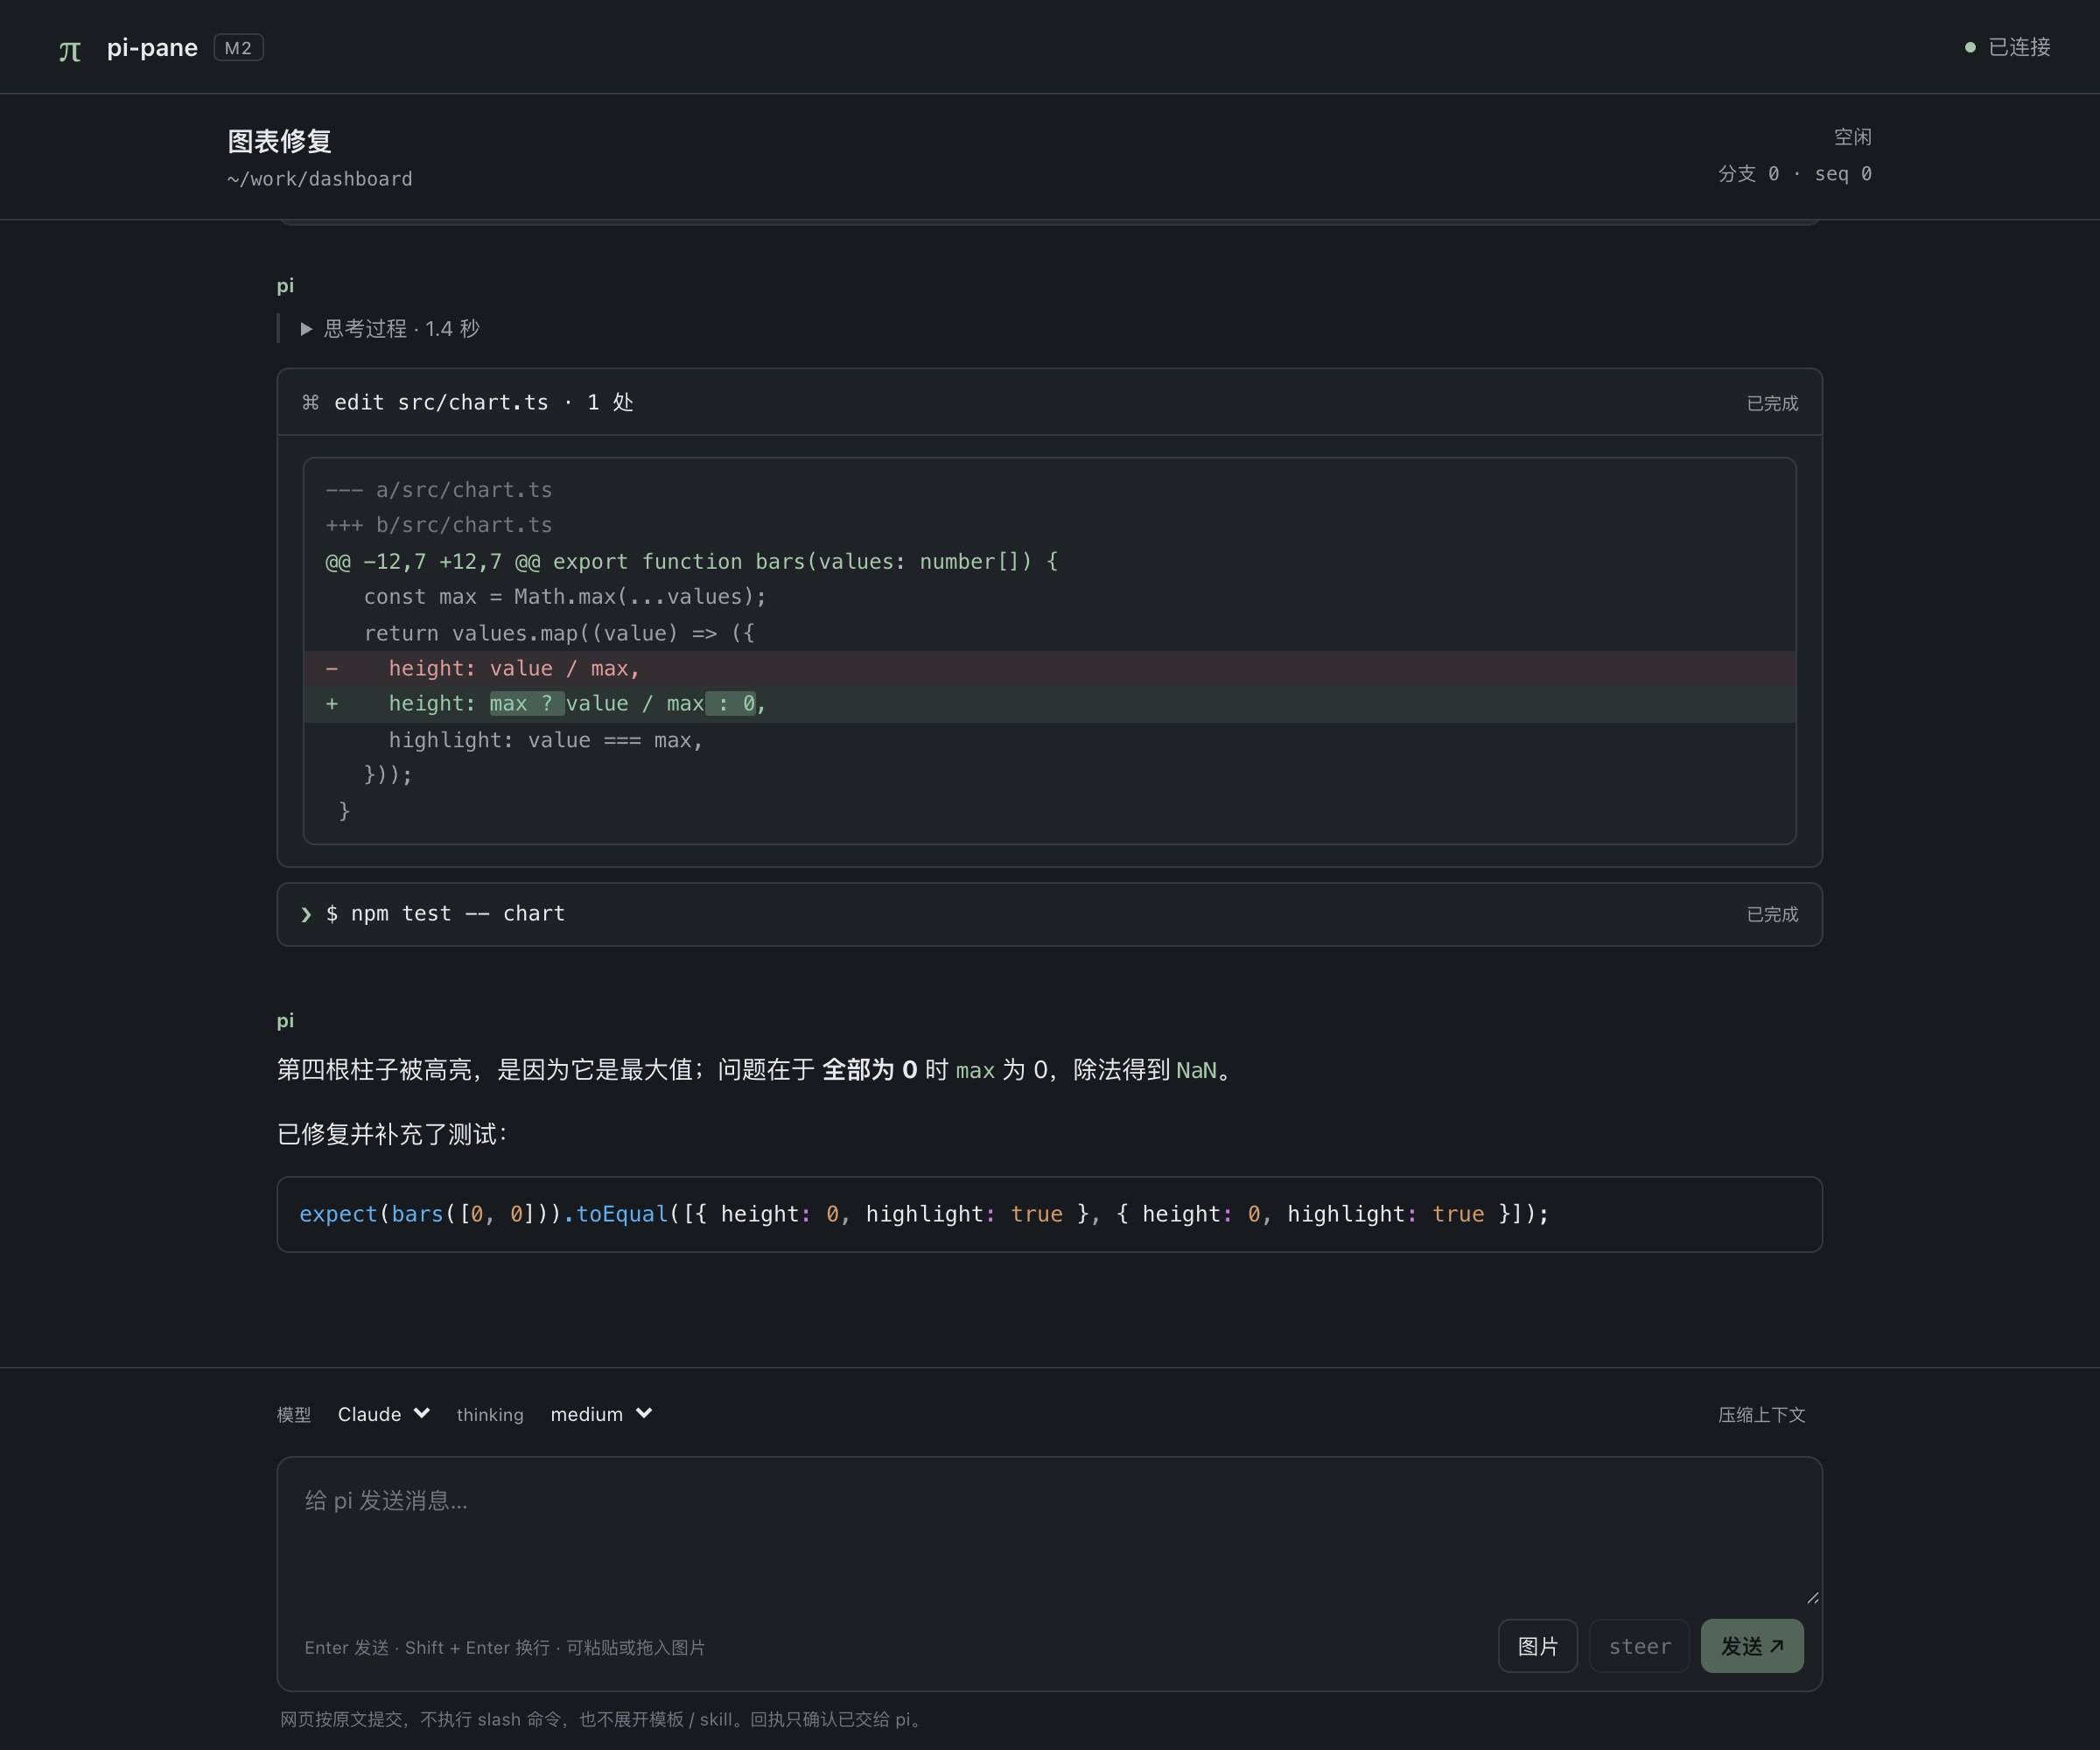The image size is (2100, 1750).
Task: Collapse the edit src/chart.ts tool header
Action: [1049, 402]
